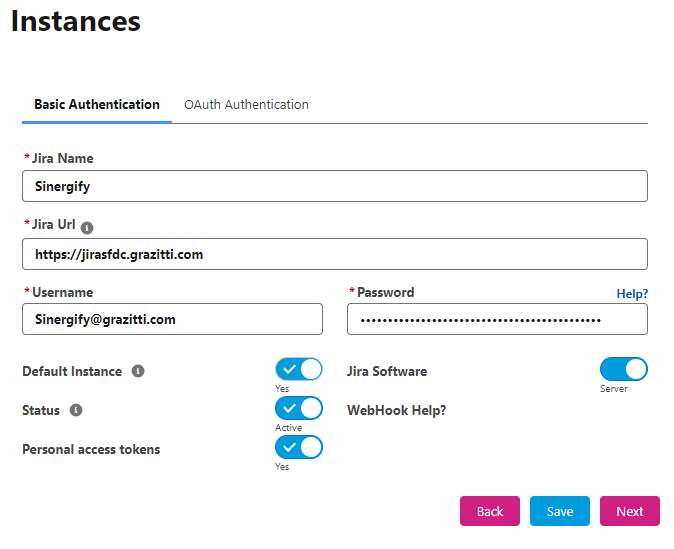Focus the Jira Url input field
Image resolution: width=674 pixels, height=549 pixels.
pos(335,254)
